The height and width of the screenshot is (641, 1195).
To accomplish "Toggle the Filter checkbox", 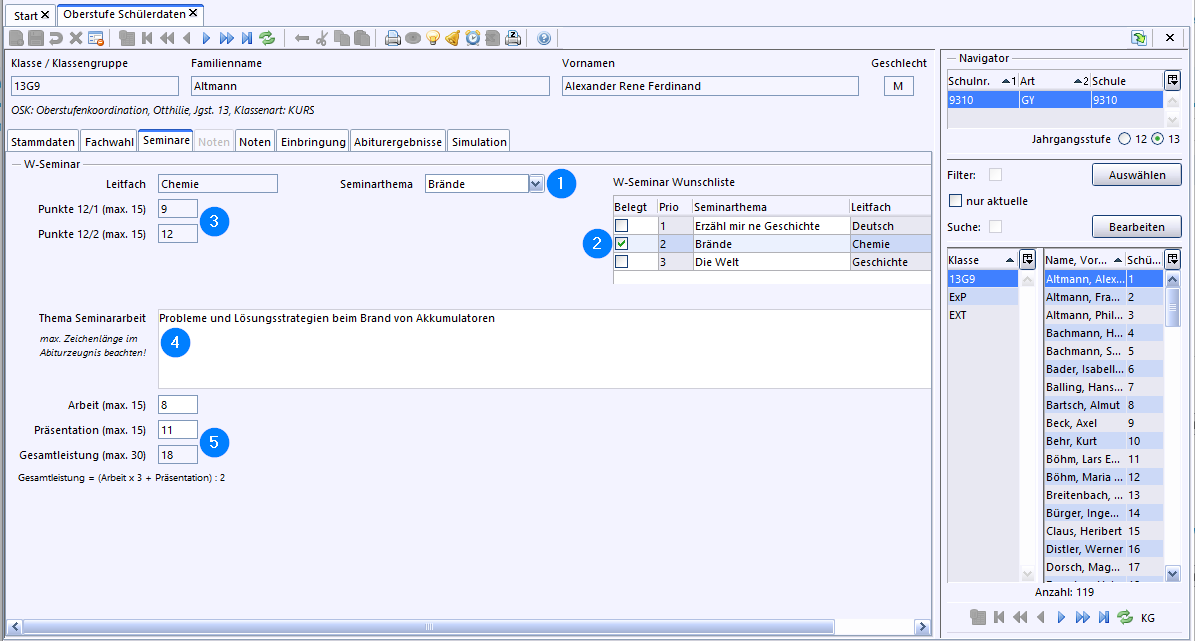I will pos(995,175).
